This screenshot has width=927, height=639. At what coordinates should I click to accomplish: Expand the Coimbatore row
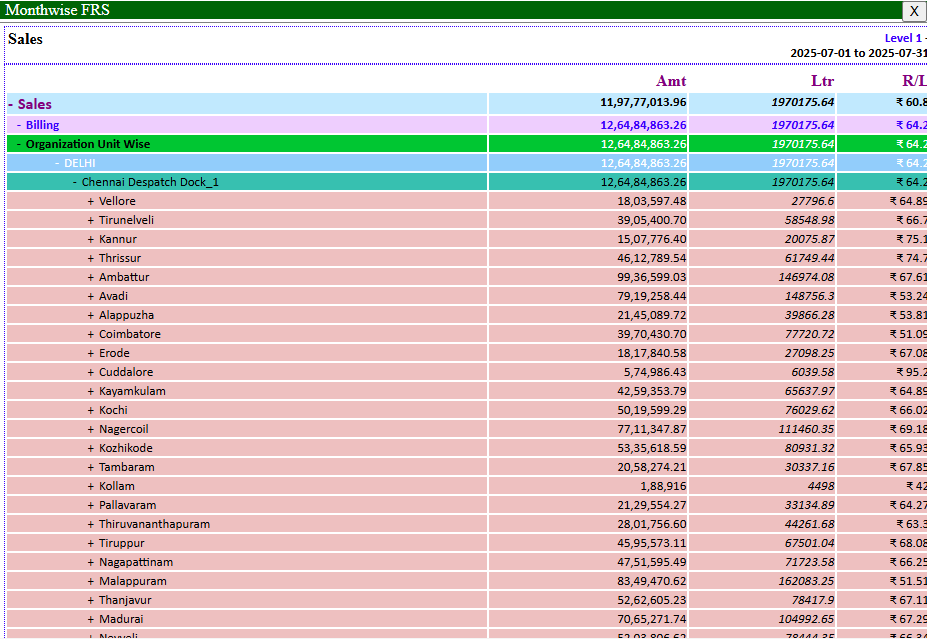[91, 334]
